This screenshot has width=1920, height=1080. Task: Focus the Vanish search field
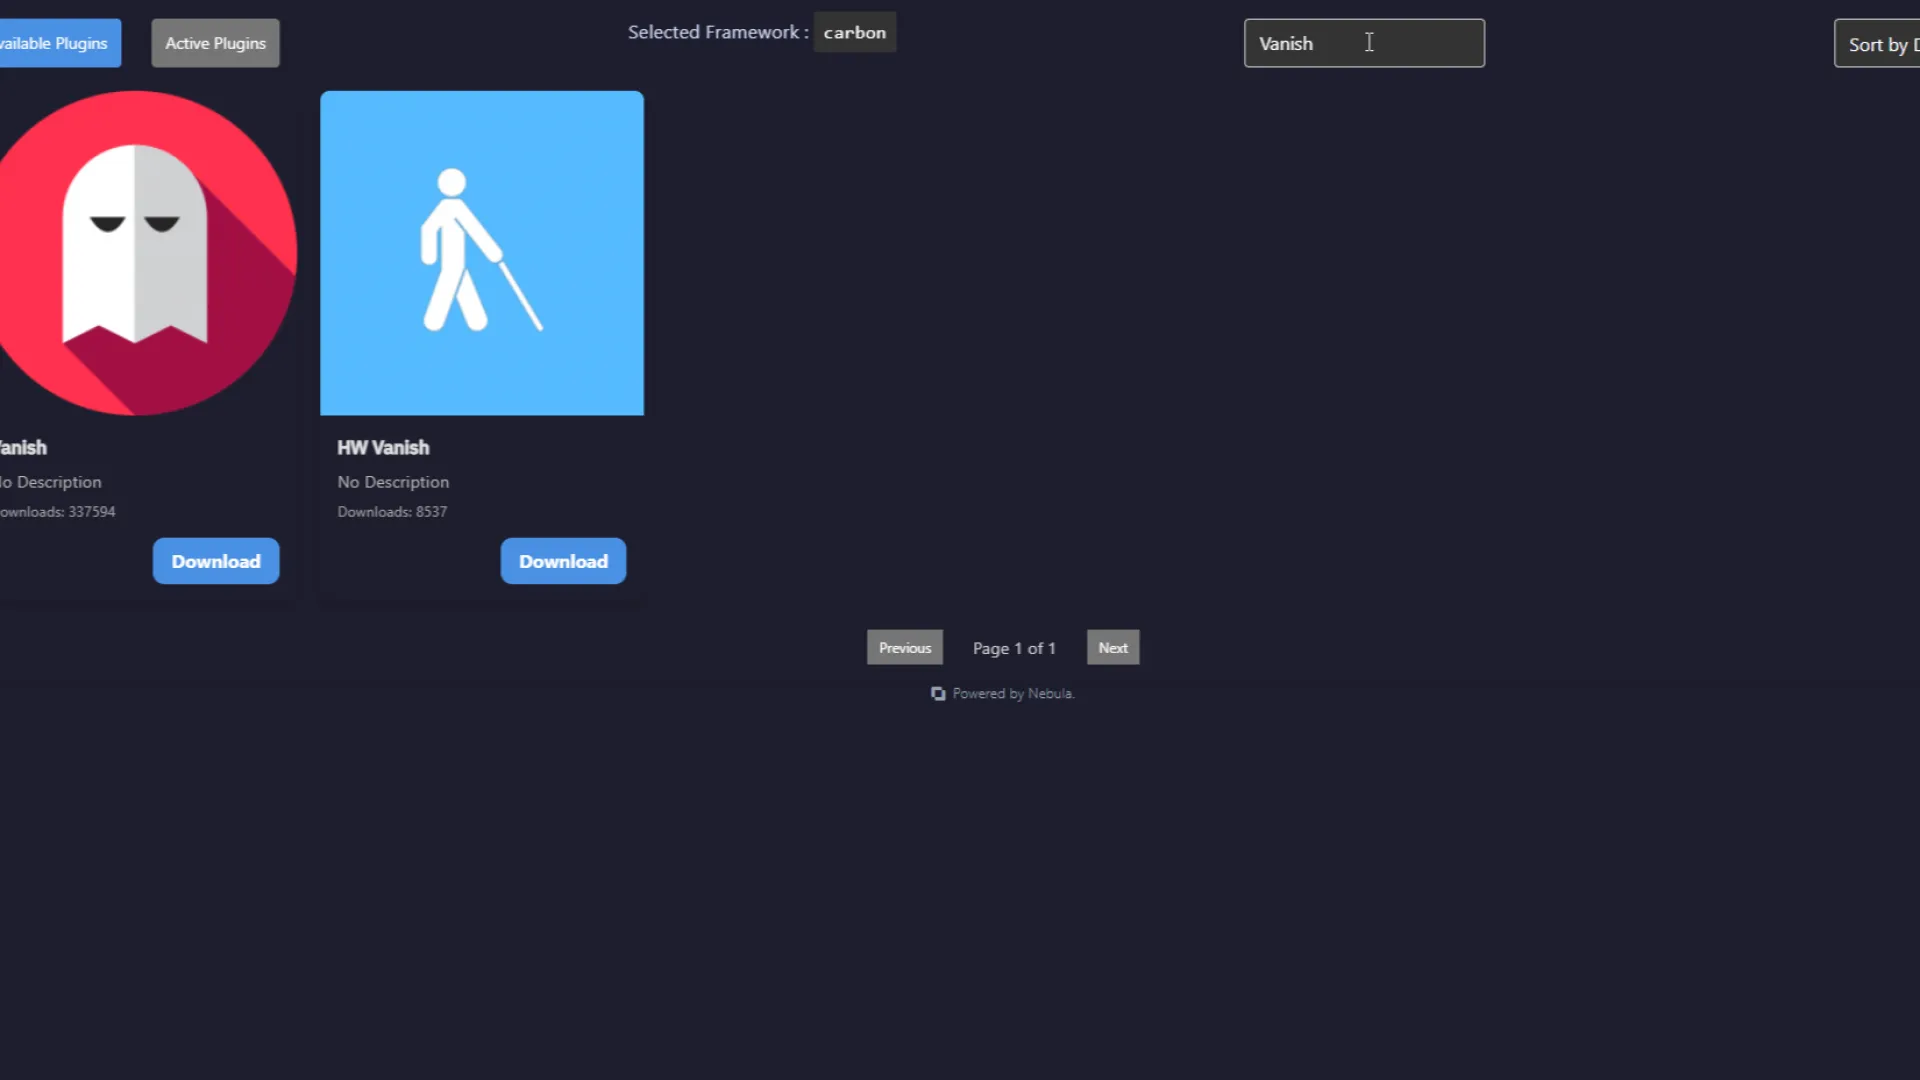point(1363,43)
